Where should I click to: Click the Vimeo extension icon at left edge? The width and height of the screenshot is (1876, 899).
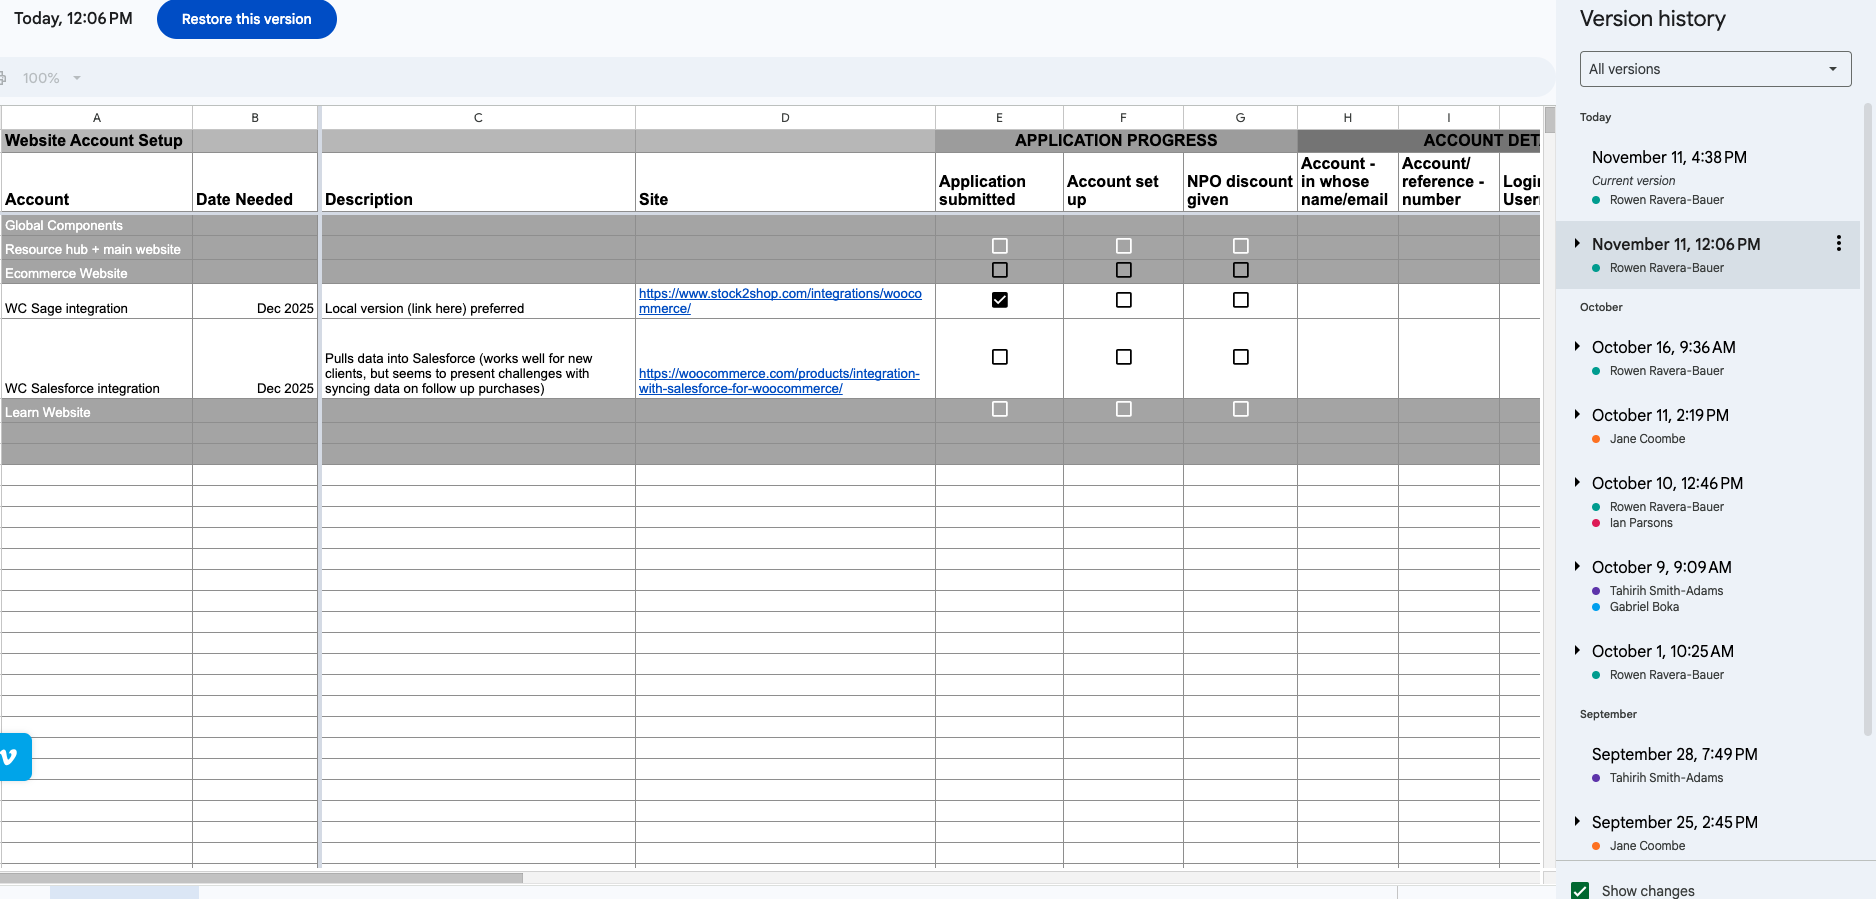pyautogui.click(x=12, y=757)
